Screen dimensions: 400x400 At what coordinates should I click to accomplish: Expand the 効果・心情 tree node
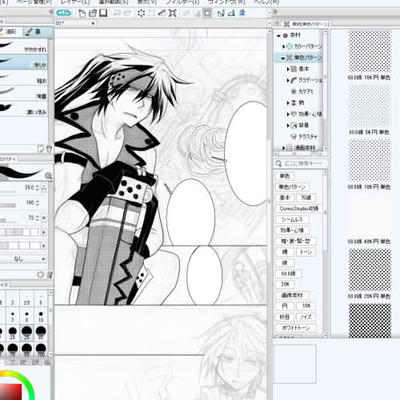pos(288,114)
